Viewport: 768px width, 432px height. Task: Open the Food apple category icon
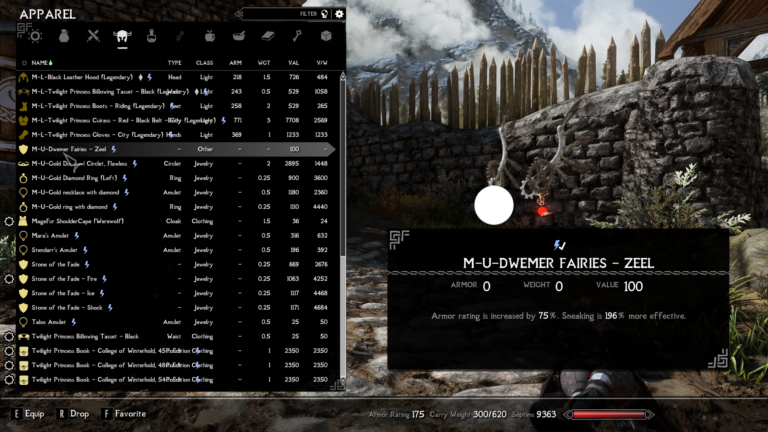(210, 36)
